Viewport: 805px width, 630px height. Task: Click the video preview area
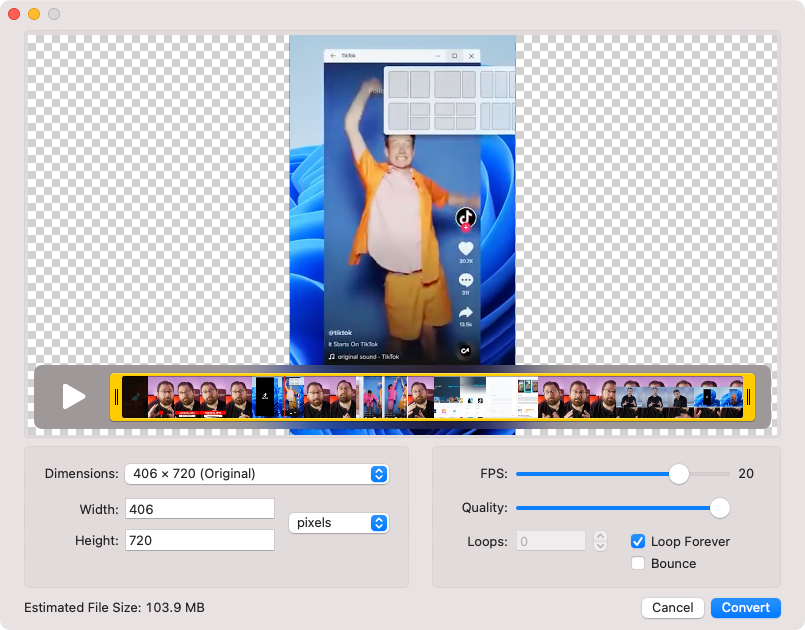(x=402, y=200)
